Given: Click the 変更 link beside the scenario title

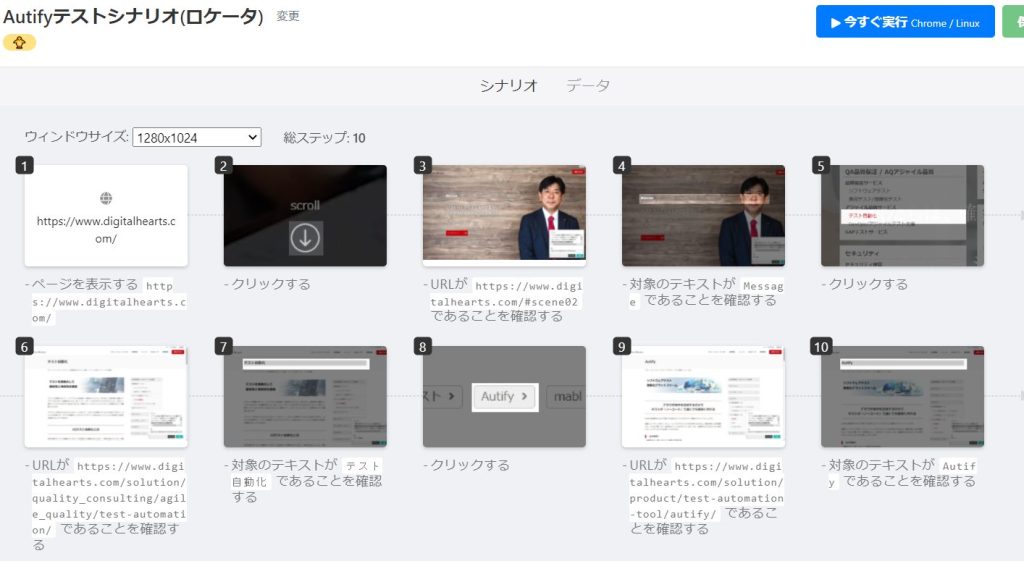Looking at the screenshot, I should 287,16.
